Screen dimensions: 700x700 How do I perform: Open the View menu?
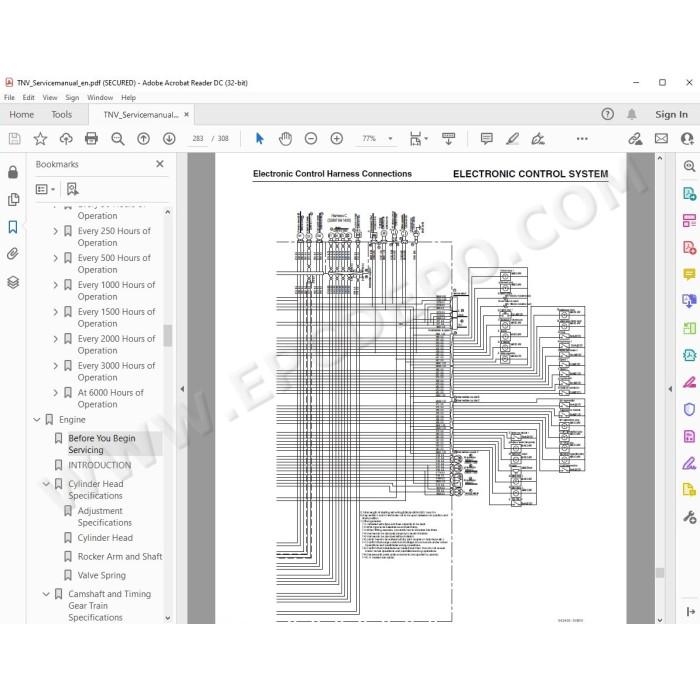(50, 98)
